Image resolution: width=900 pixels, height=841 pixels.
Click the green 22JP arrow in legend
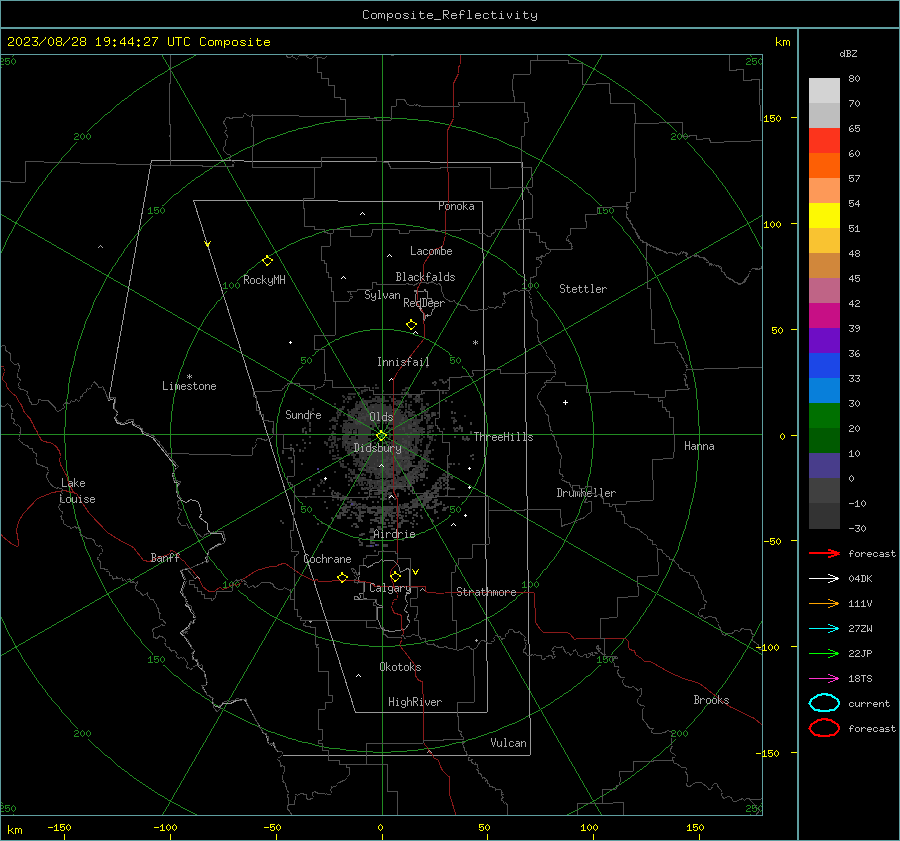pos(824,653)
